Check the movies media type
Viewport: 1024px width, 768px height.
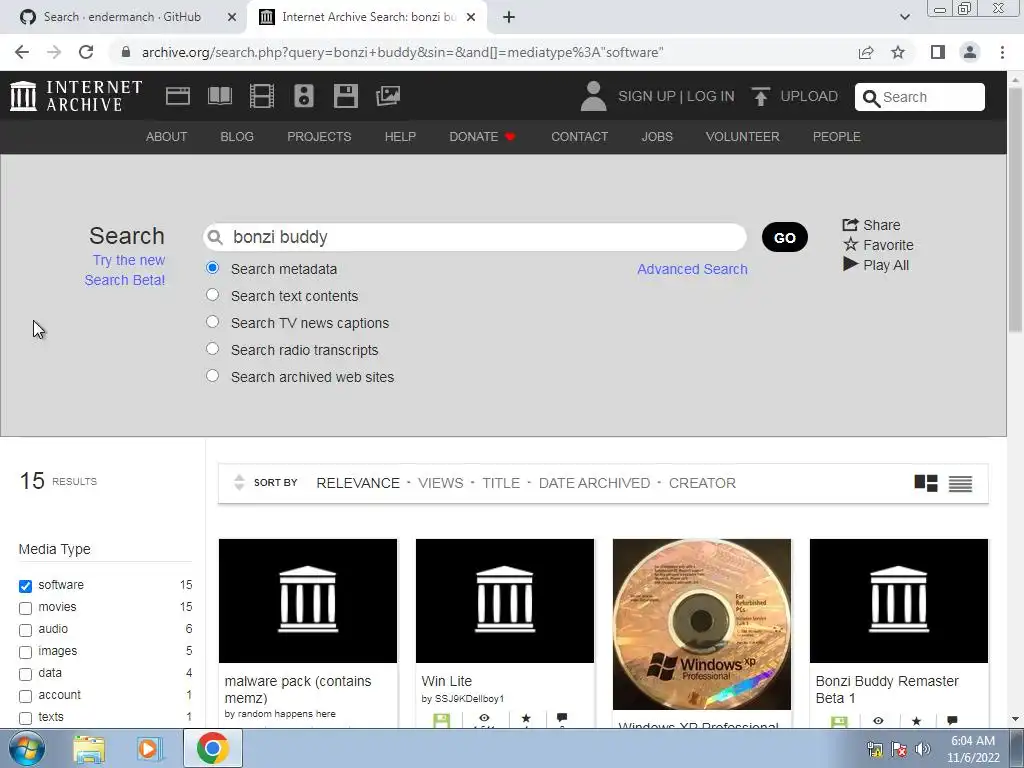(25, 608)
